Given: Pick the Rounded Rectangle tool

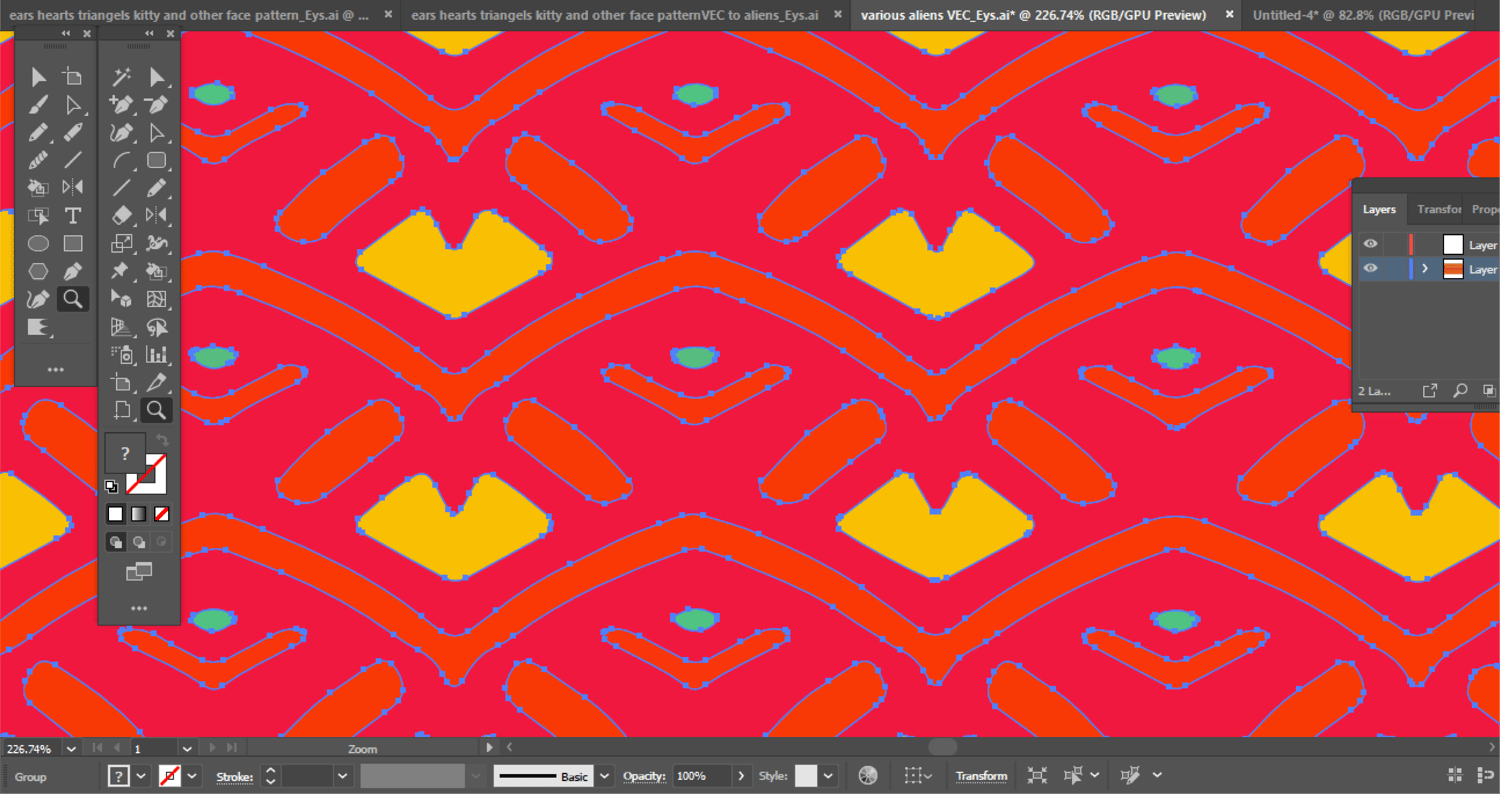Looking at the screenshot, I should pos(156,160).
